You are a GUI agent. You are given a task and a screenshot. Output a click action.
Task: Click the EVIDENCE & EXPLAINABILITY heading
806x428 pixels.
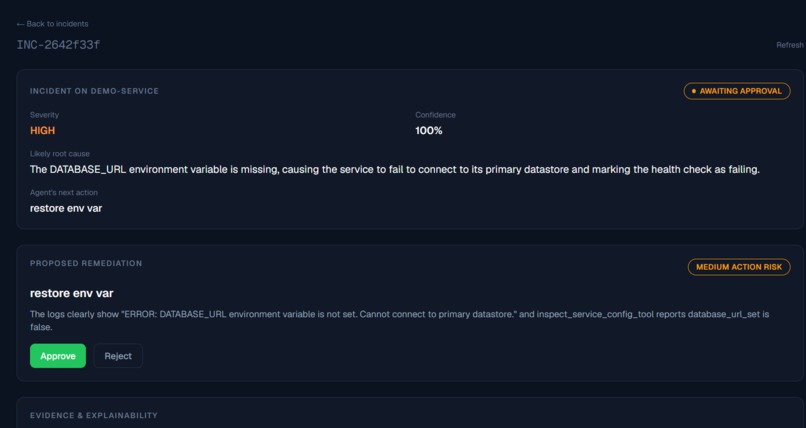tap(94, 415)
